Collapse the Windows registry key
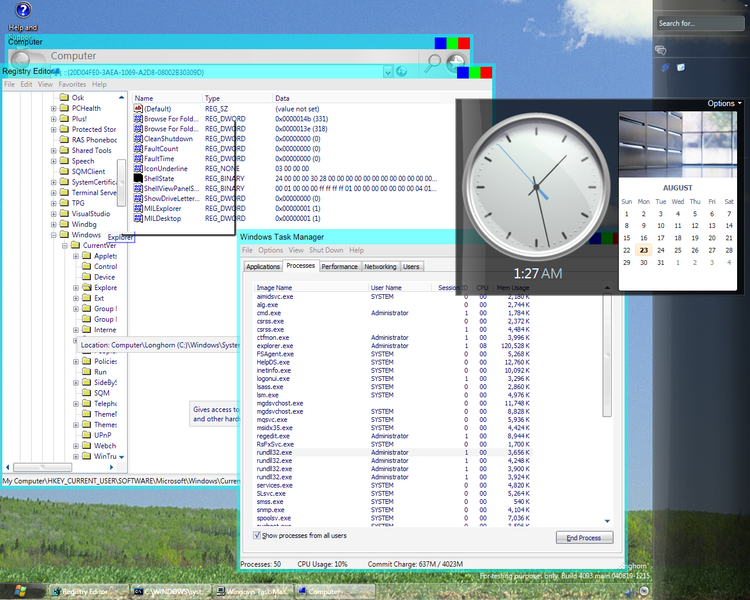Viewport: 750px width, 600px height. click(x=55, y=235)
